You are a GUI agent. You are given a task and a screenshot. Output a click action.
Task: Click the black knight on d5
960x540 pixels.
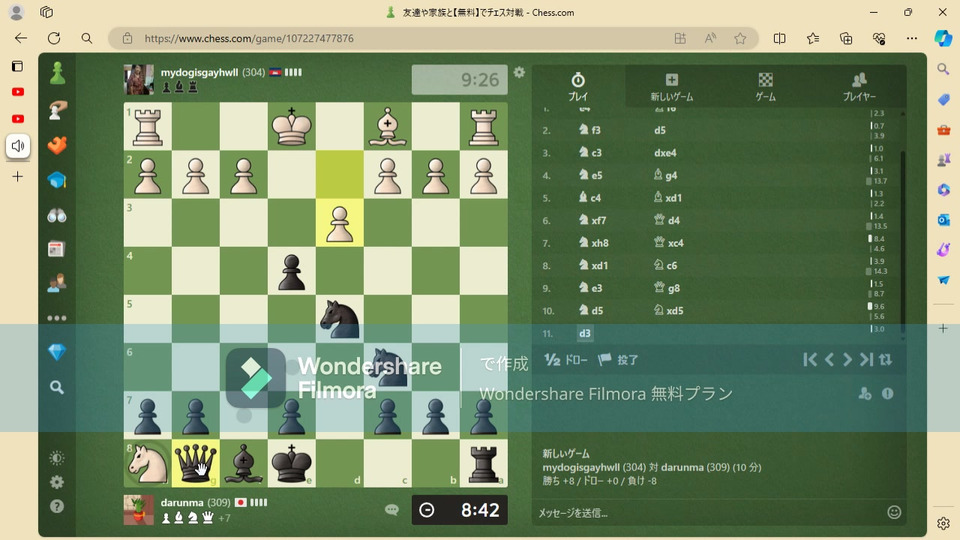tap(340, 319)
